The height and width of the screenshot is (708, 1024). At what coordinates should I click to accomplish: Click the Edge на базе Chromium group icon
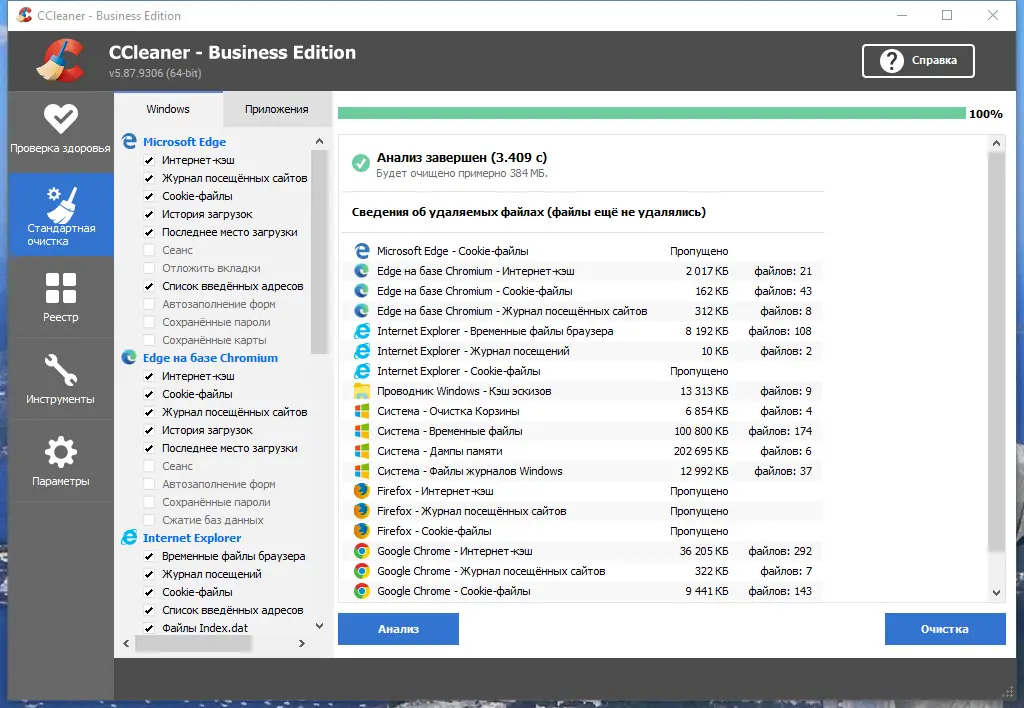pos(129,357)
